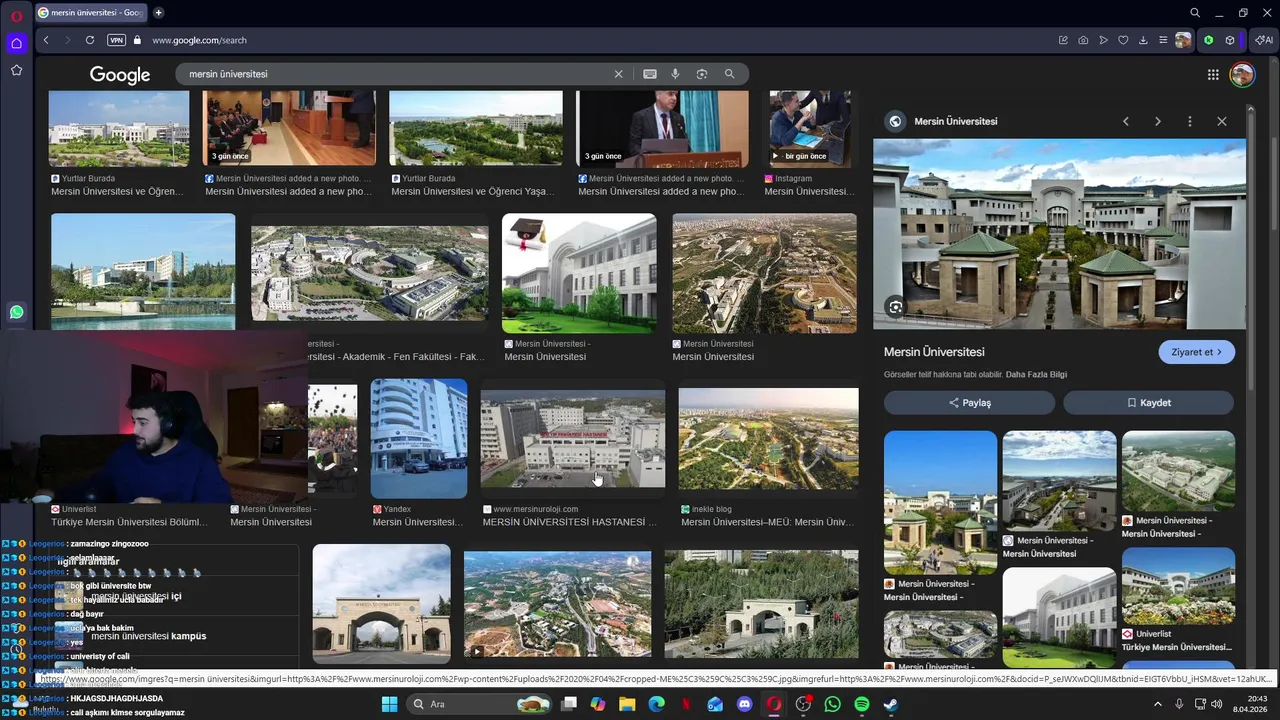This screenshot has width=1280, height=720.
Task: Open Task View on the taskbar
Action: tap(570, 704)
